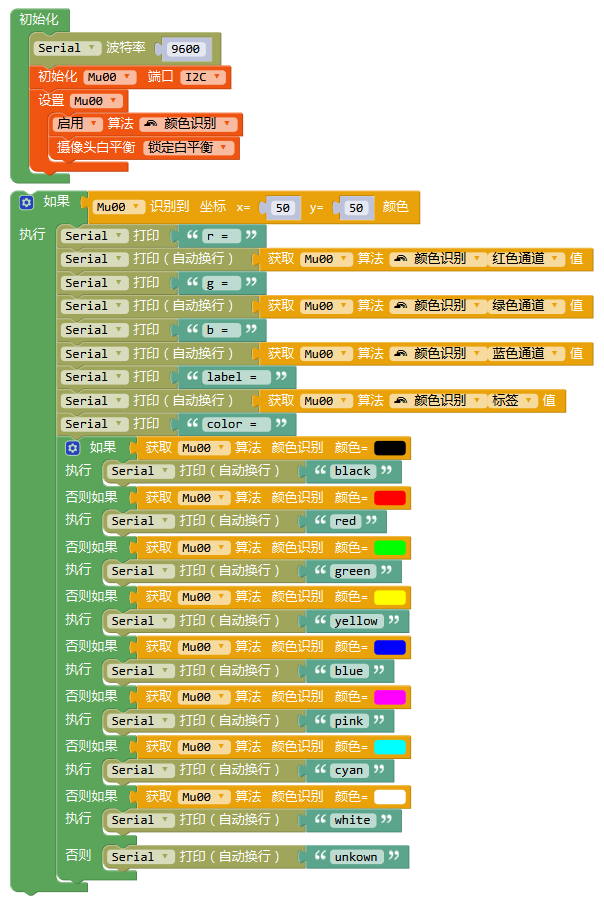Edit the "color =" text string
This screenshot has height=904, width=604.
click(x=236, y=424)
